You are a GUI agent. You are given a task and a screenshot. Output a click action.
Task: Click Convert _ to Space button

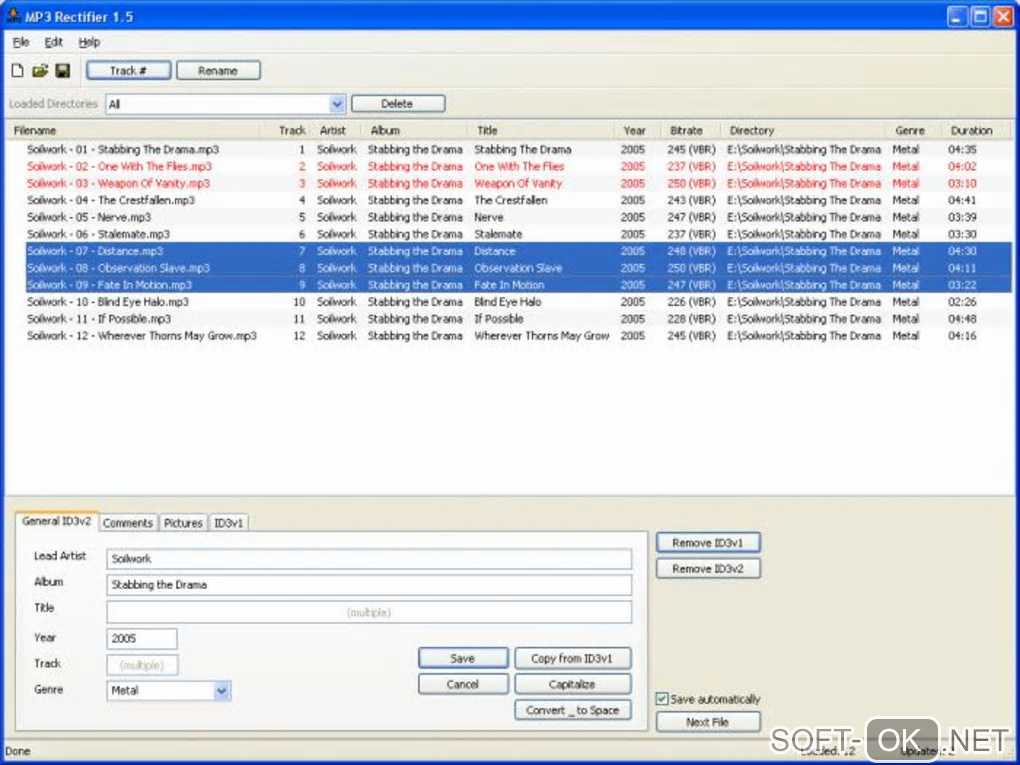click(572, 710)
